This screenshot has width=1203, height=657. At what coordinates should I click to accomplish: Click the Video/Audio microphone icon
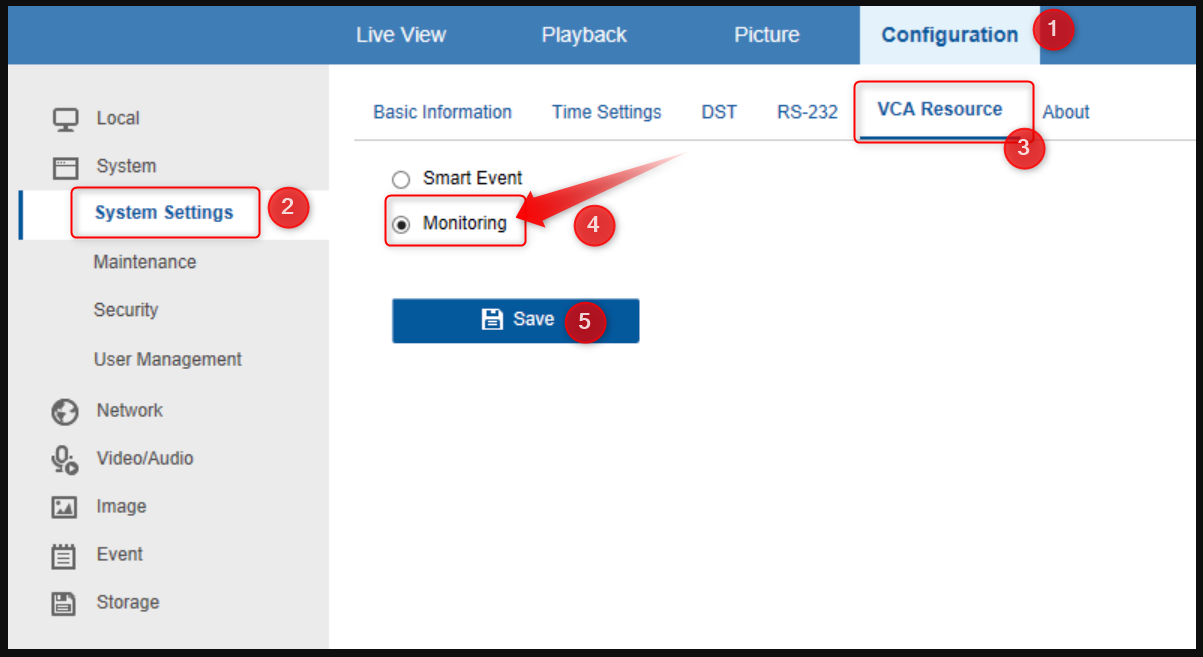click(65, 459)
